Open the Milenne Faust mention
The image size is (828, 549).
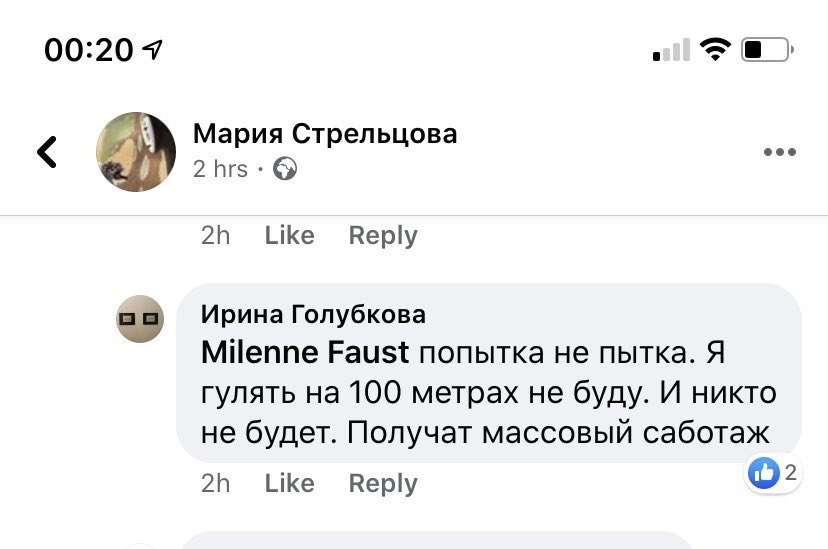[x=305, y=352]
